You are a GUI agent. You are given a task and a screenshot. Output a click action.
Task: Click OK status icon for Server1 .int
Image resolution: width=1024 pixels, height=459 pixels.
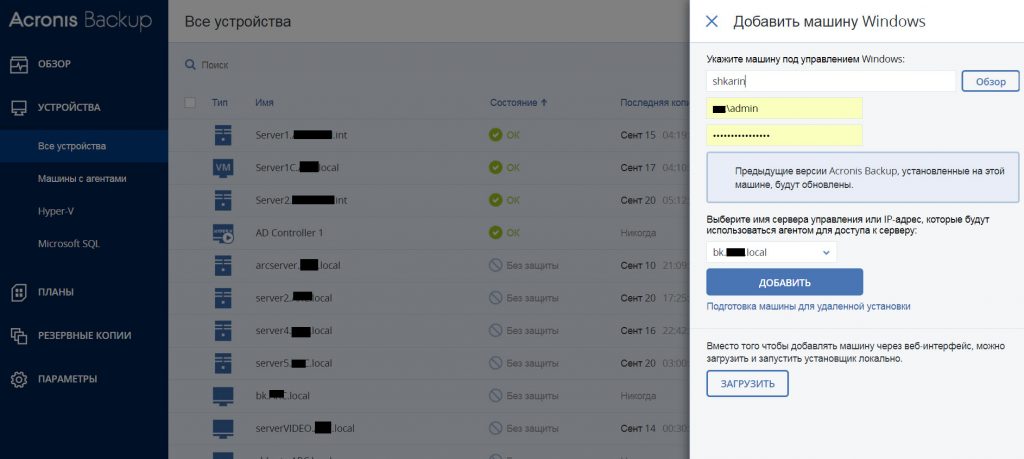point(496,135)
